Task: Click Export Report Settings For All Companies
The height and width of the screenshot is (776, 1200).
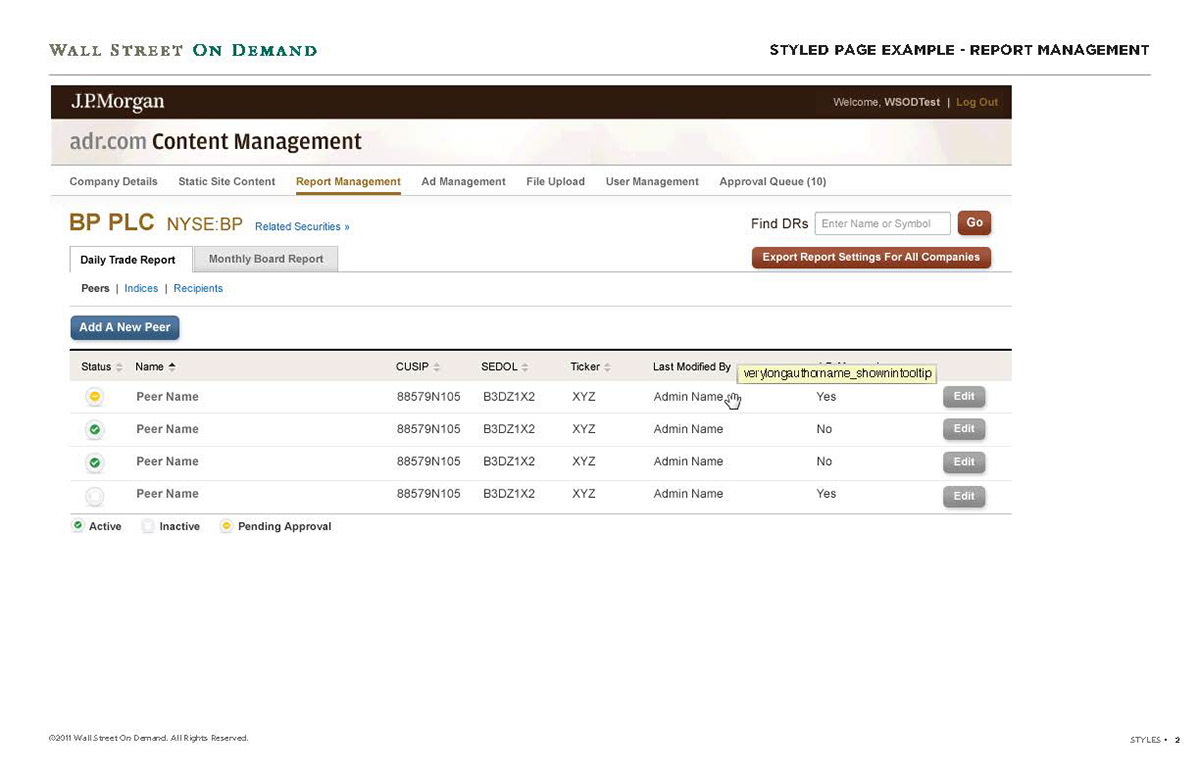Action: click(x=871, y=257)
